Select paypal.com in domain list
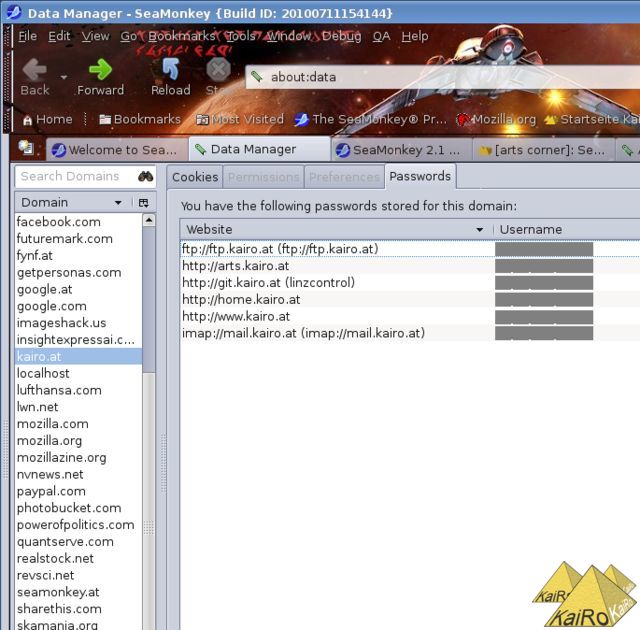The height and width of the screenshot is (630, 640). 79,491
